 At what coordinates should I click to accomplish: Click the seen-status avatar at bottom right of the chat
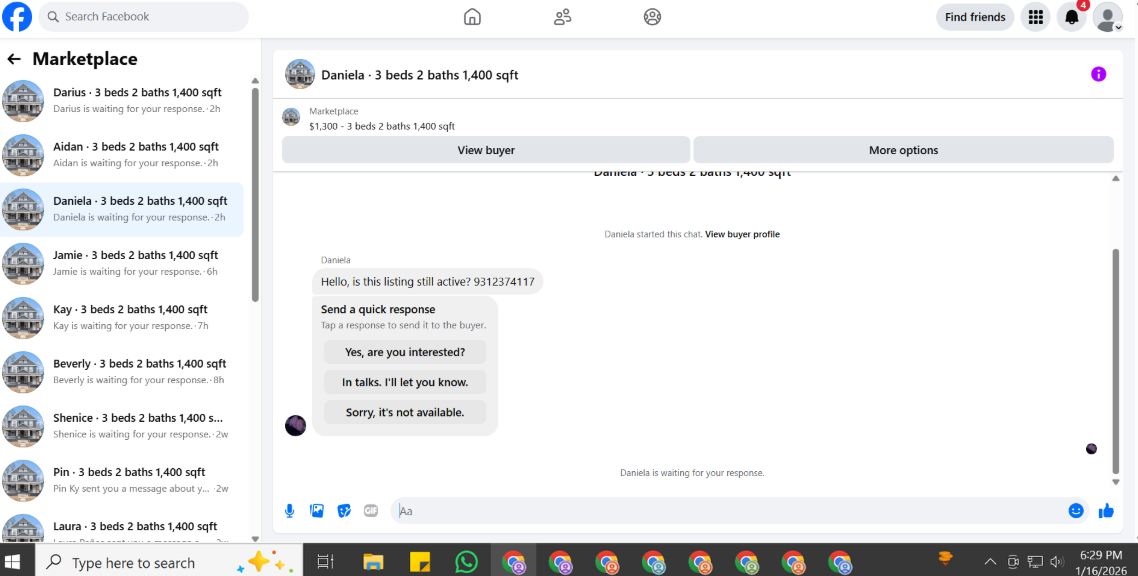[1091, 449]
